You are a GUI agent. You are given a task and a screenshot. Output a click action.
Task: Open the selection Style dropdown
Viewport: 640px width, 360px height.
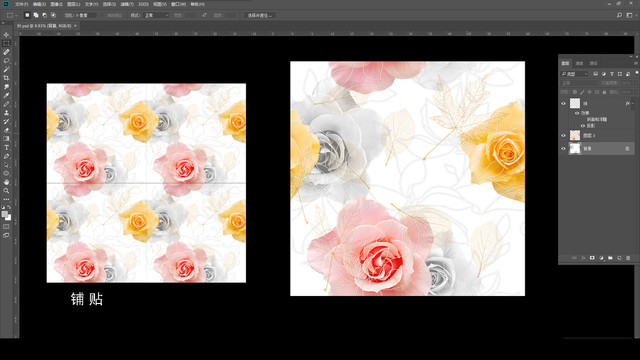pyautogui.click(x=156, y=15)
